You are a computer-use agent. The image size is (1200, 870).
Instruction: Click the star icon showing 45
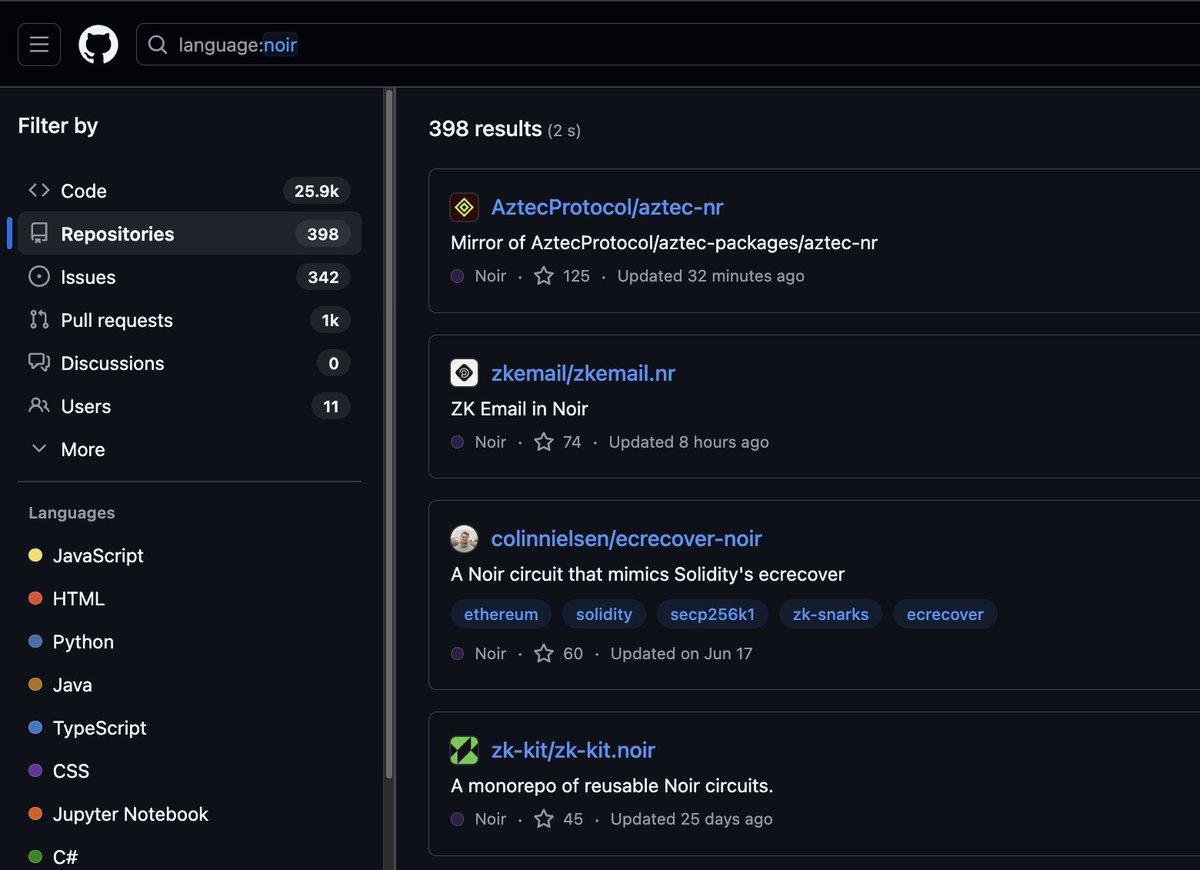(x=544, y=819)
